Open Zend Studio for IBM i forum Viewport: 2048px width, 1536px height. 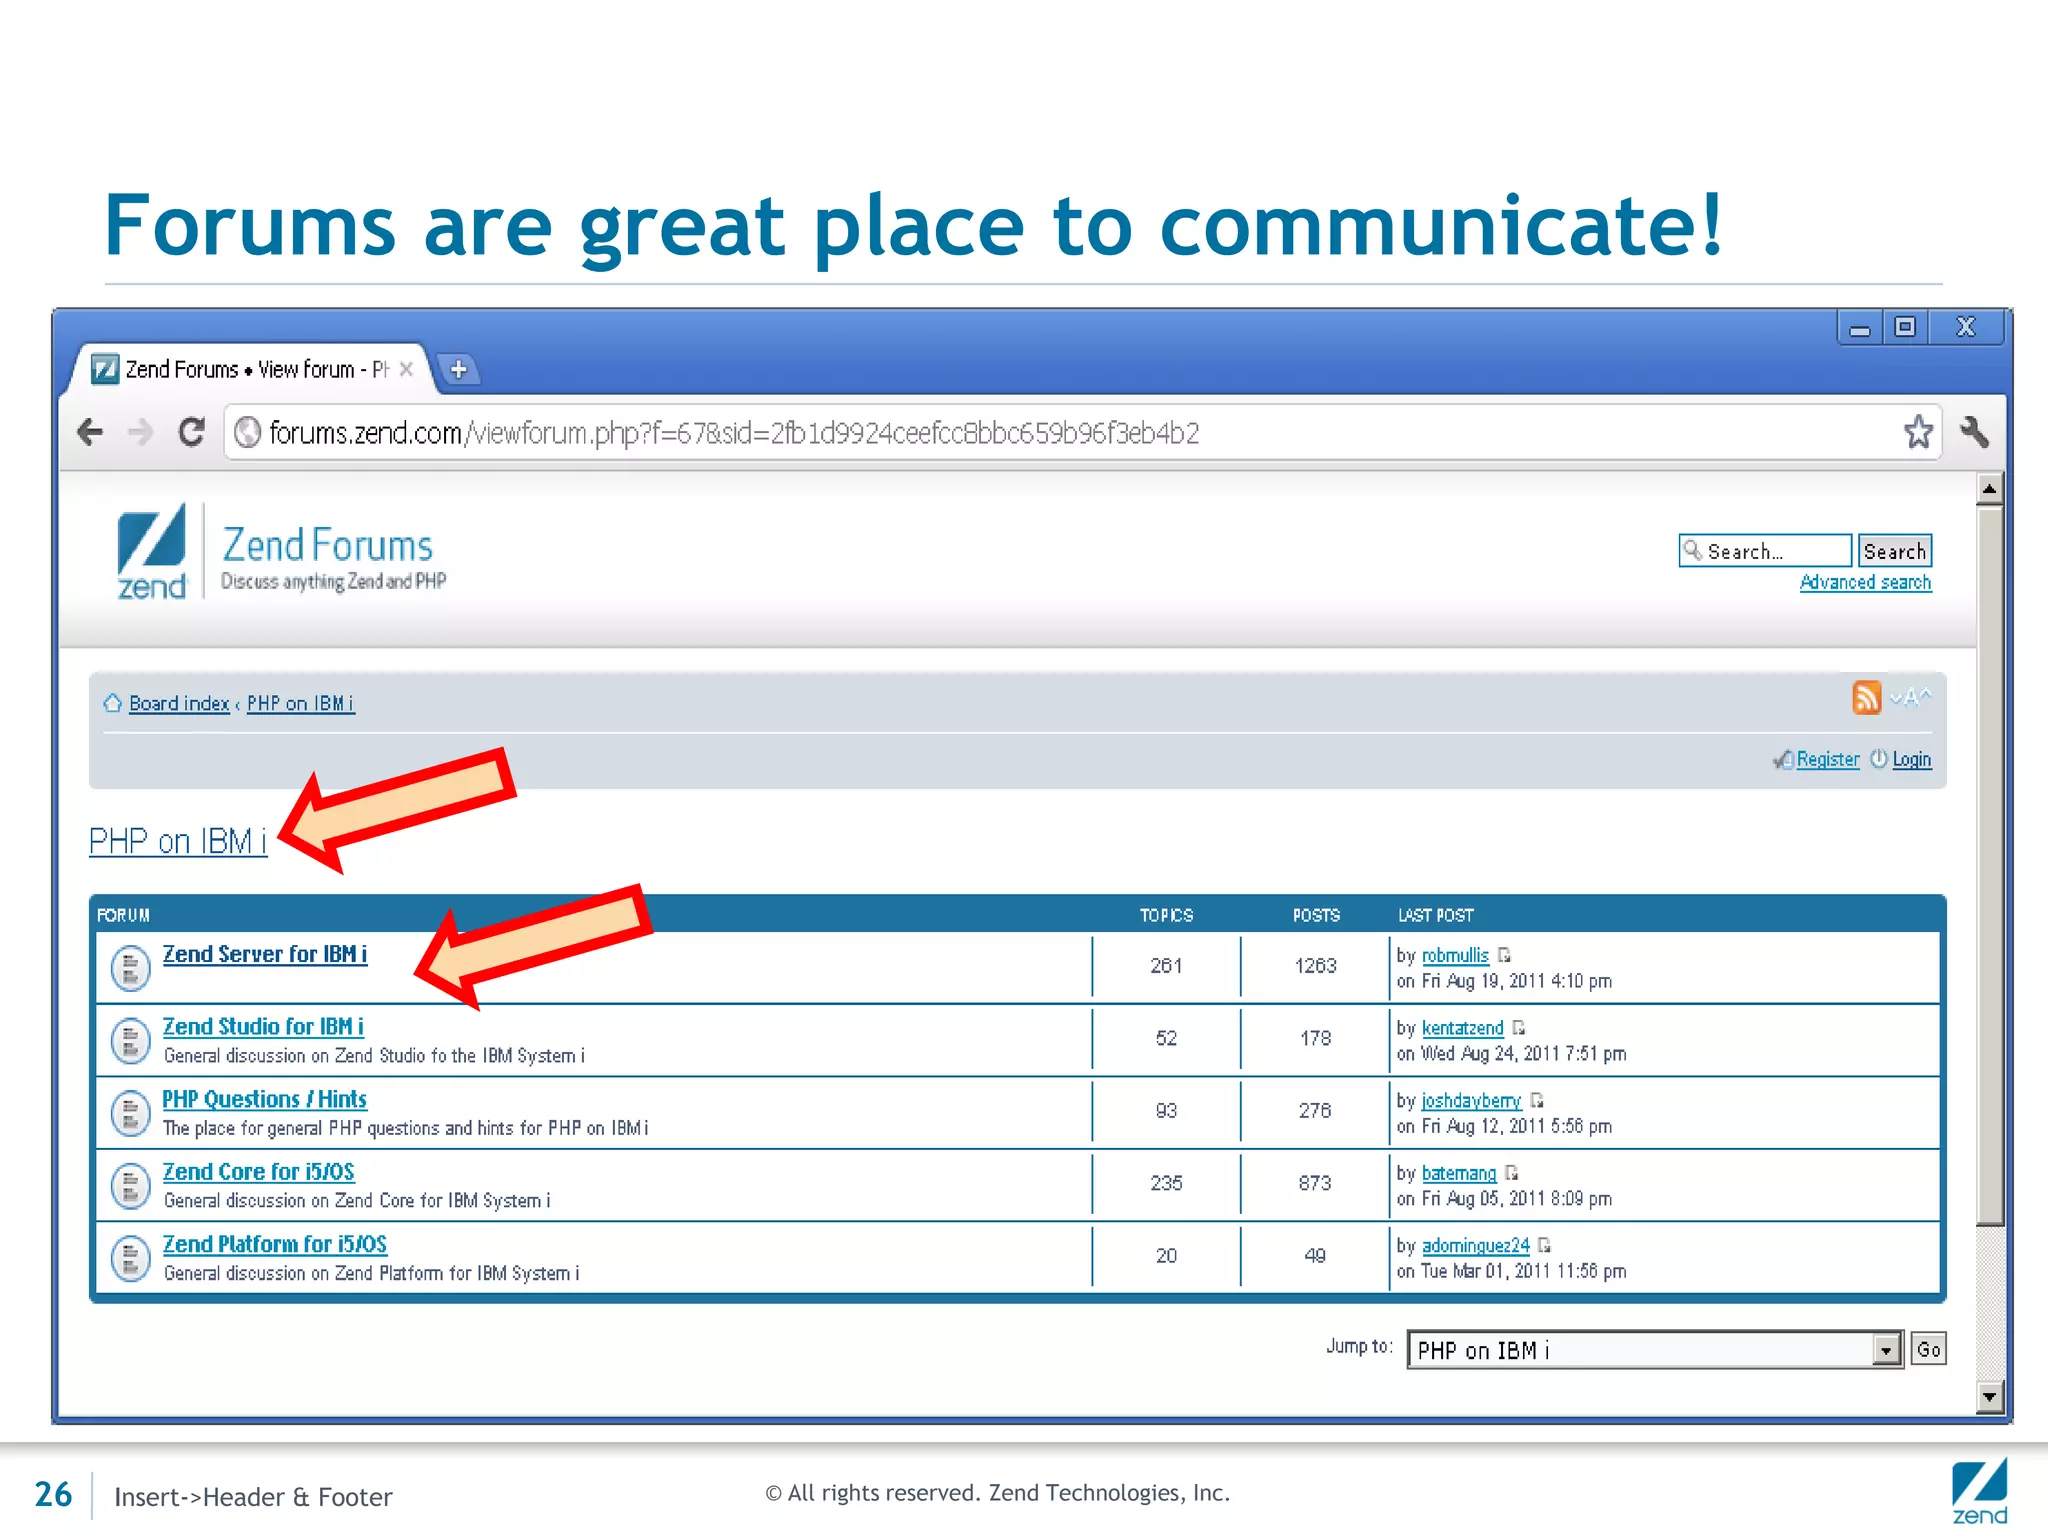coord(263,1027)
